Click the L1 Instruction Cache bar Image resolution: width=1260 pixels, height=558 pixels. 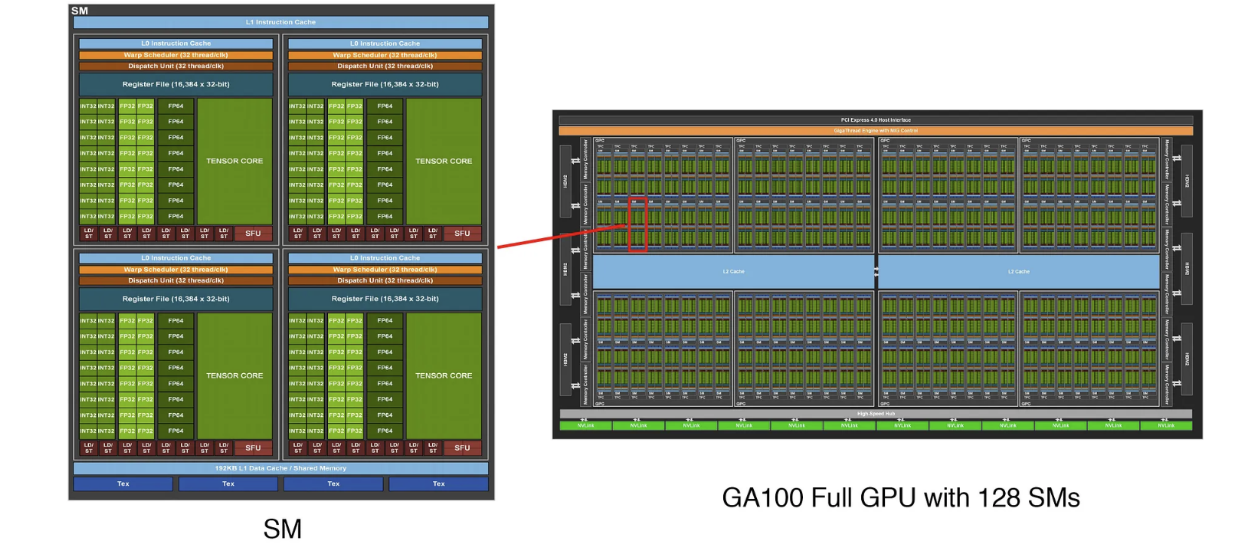[280, 22]
